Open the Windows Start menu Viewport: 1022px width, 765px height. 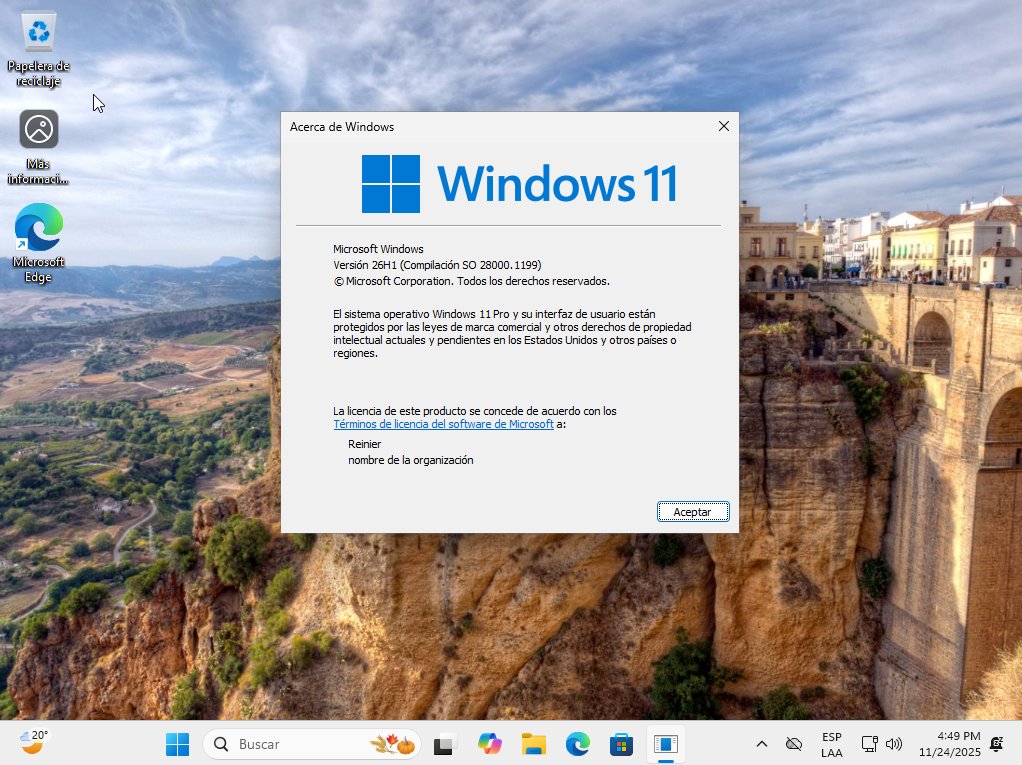[177, 744]
